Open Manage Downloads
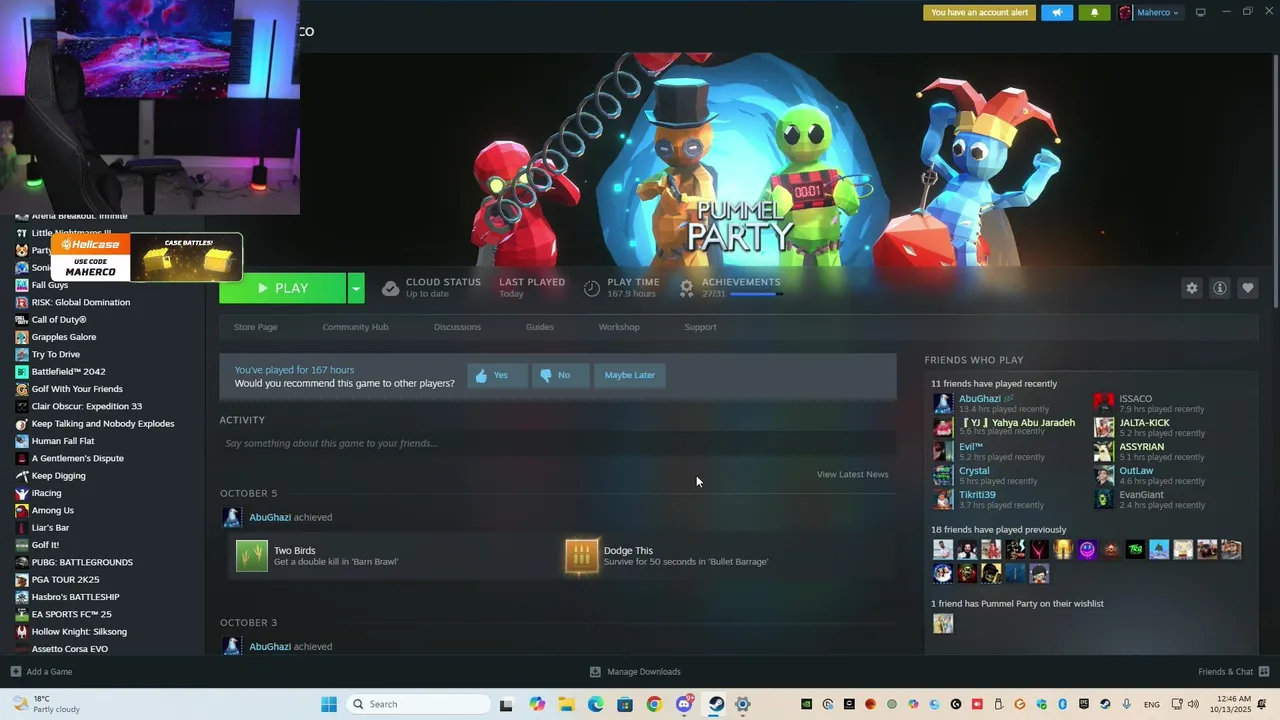This screenshot has height=720, width=1280. point(635,672)
